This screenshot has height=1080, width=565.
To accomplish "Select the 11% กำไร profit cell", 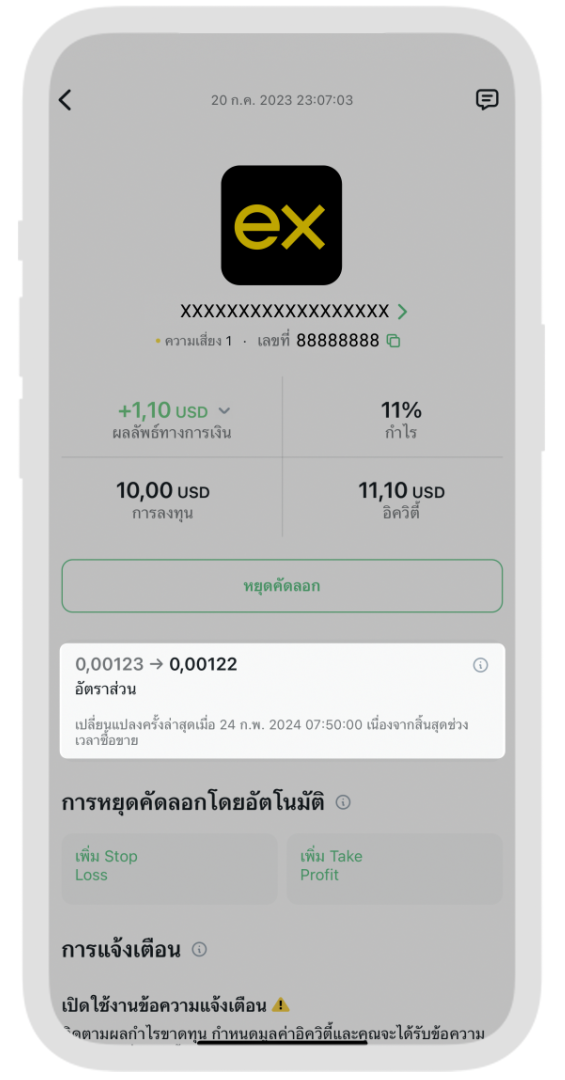I will [x=401, y=421].
